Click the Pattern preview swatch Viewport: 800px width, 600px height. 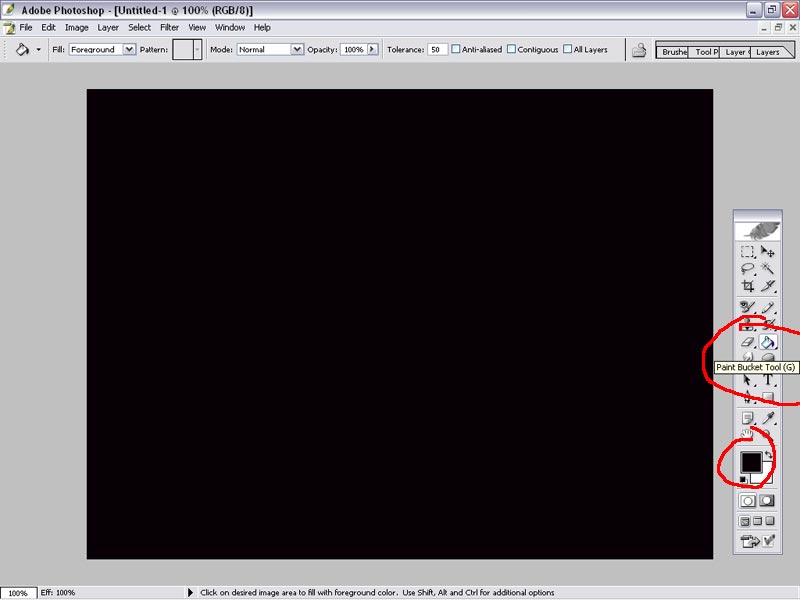(x=183, y=49)
